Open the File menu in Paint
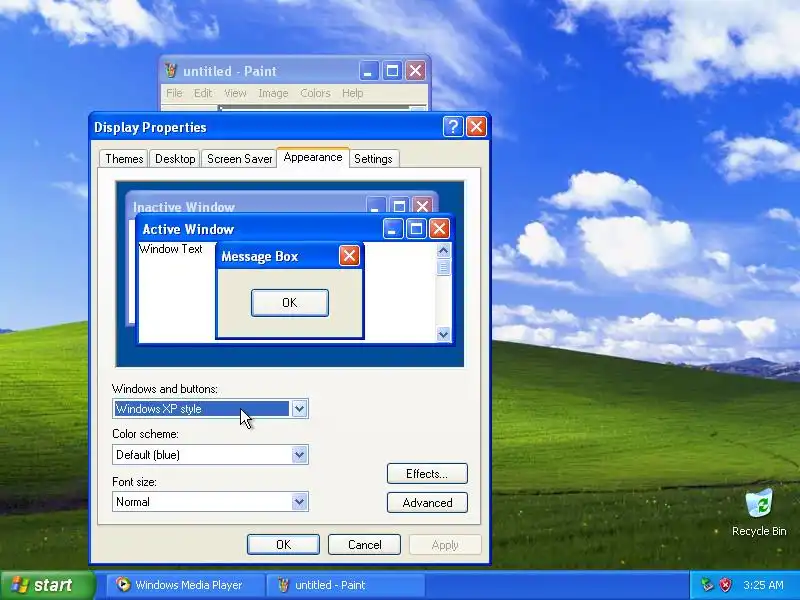Screen dimensions: 800x600 (x=174, y=93)
